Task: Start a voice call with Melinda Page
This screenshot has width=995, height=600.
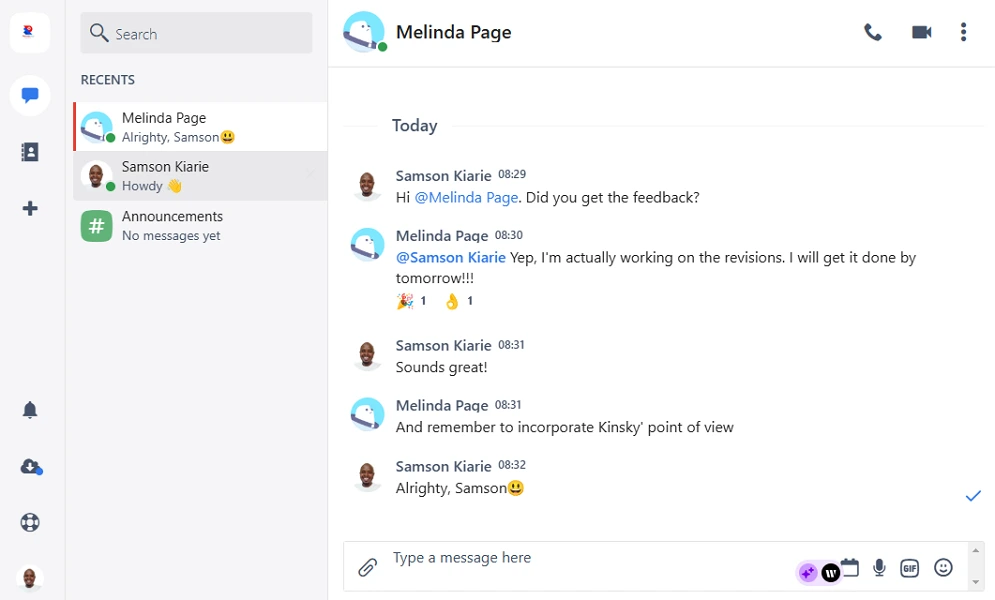Action: 873,33
